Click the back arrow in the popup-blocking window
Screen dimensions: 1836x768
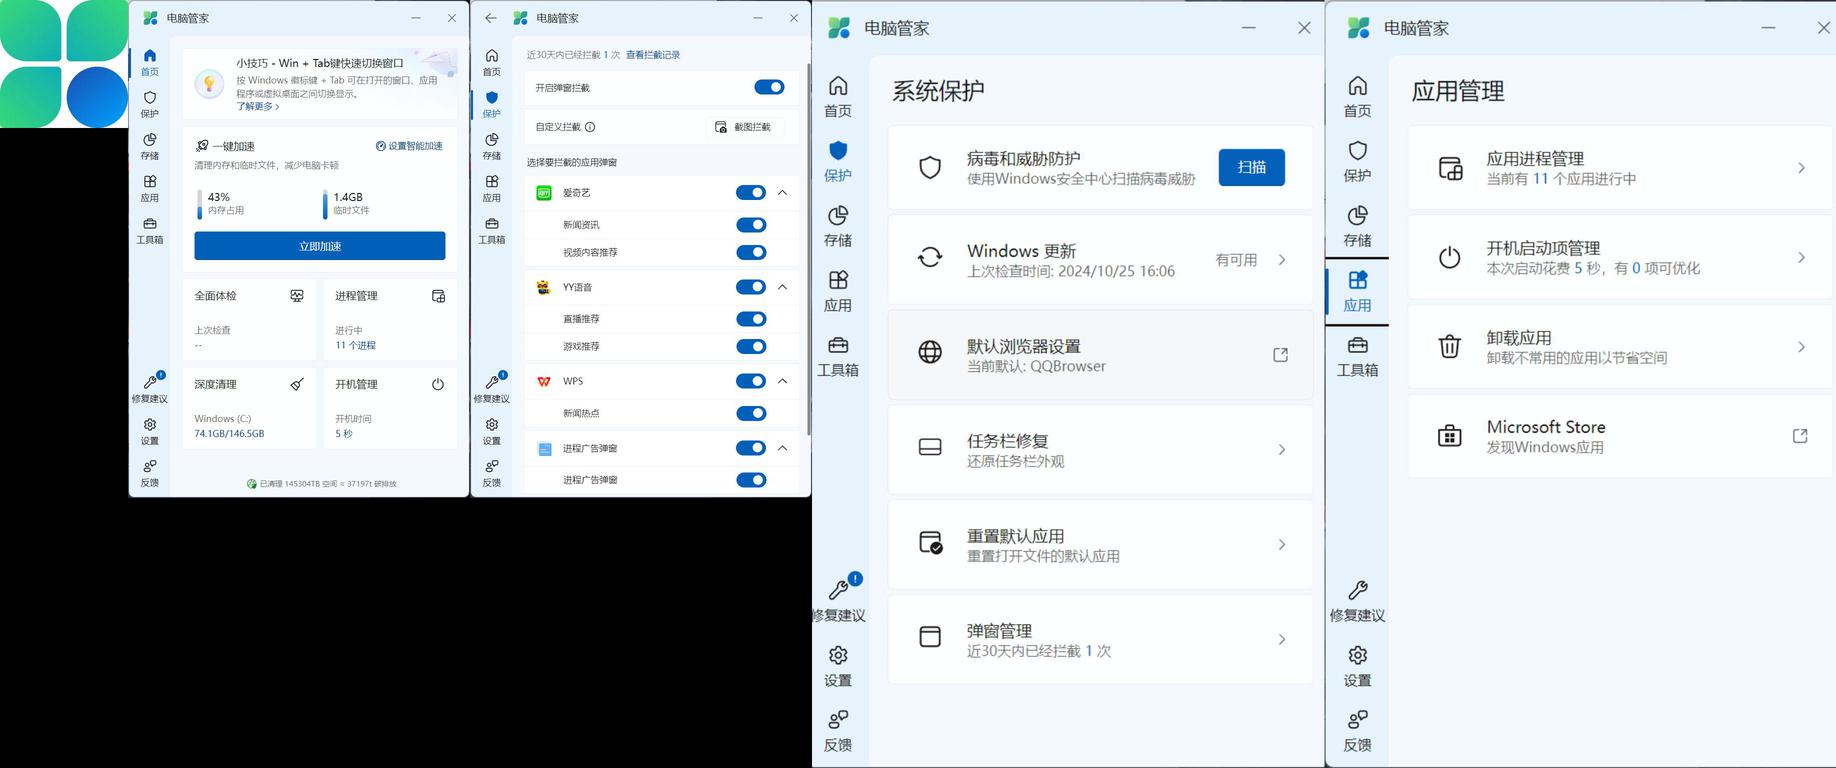(x=490, y=18)
